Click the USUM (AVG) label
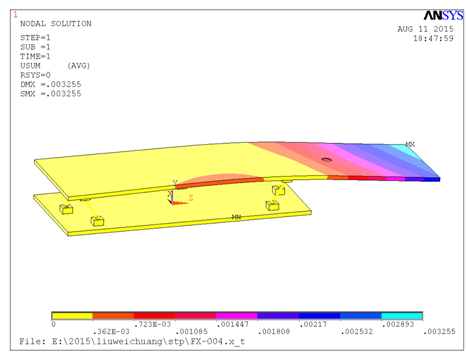Viewport: 467px width, 360px height. pos(55,66)
